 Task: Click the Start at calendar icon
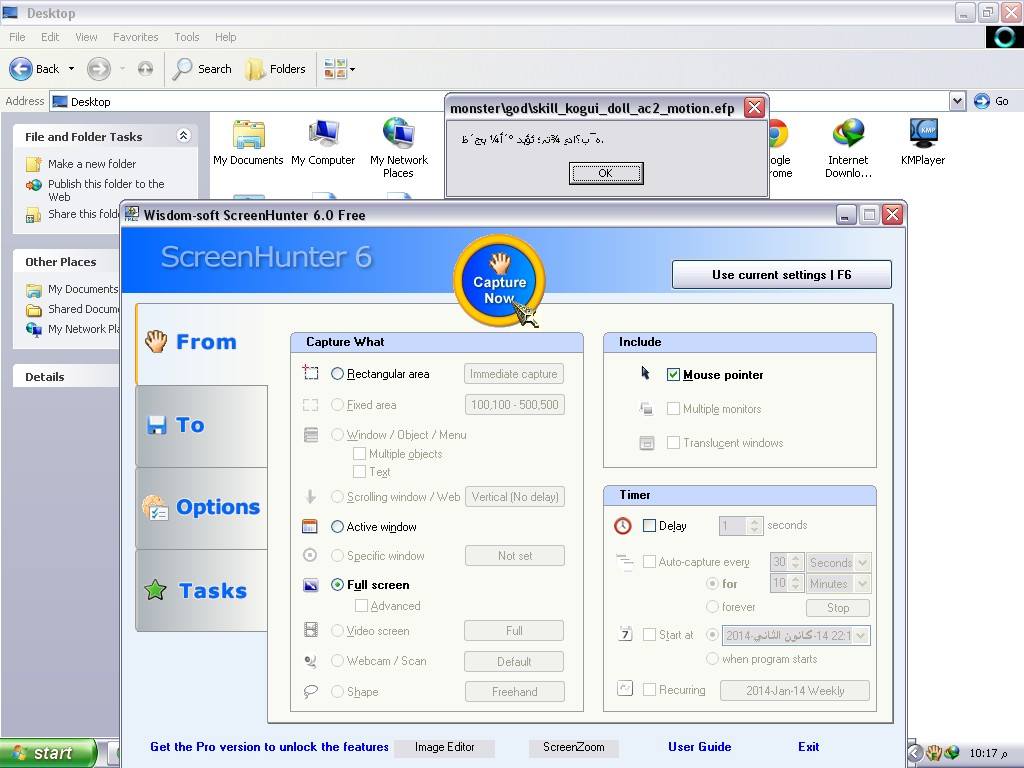[x=625, y=633]
